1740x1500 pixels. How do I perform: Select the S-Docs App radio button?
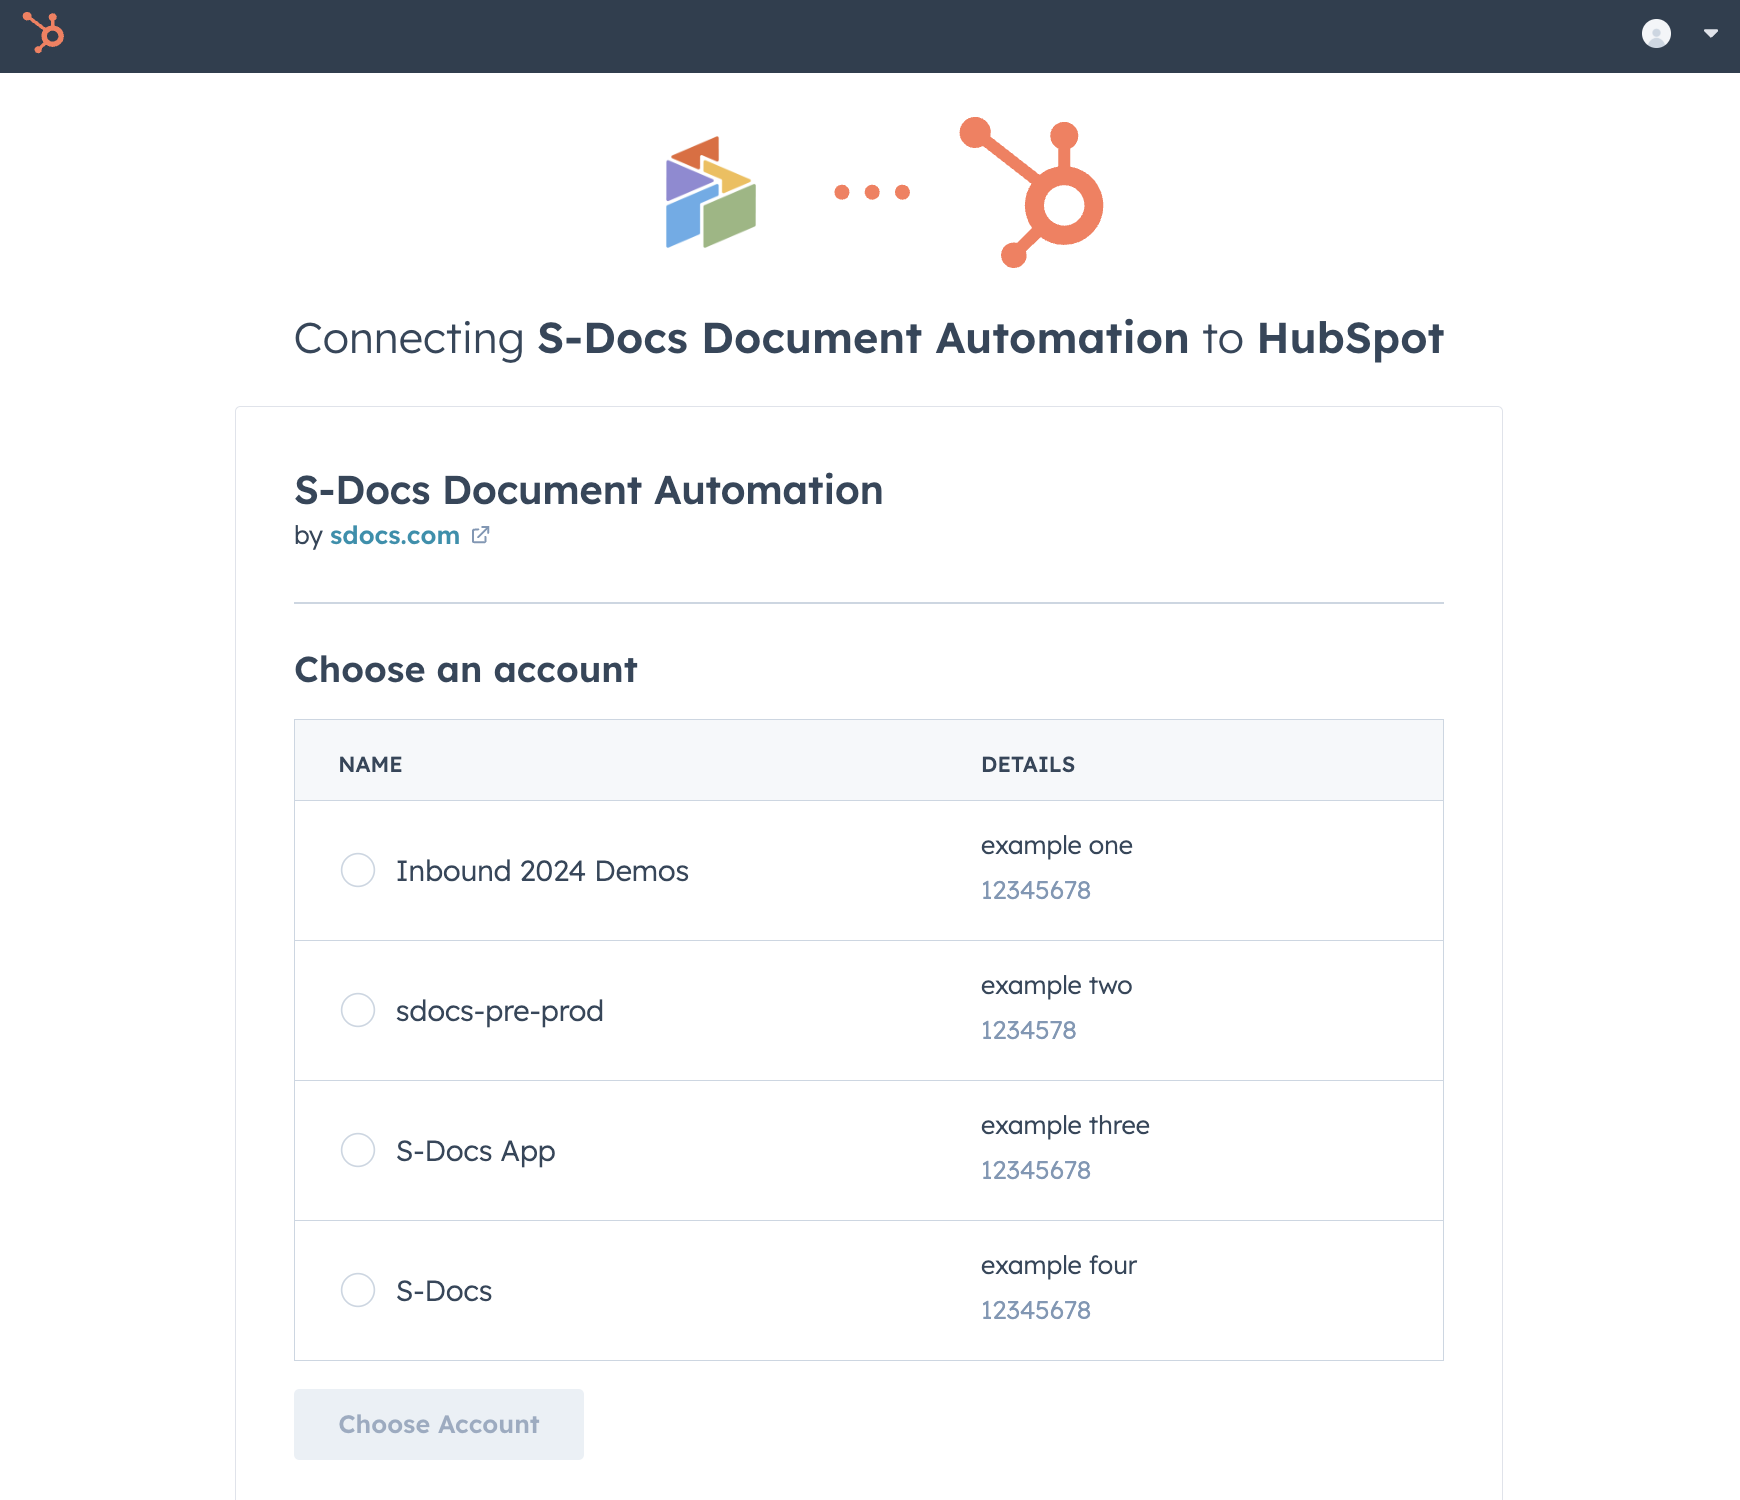pos(358,1150)
